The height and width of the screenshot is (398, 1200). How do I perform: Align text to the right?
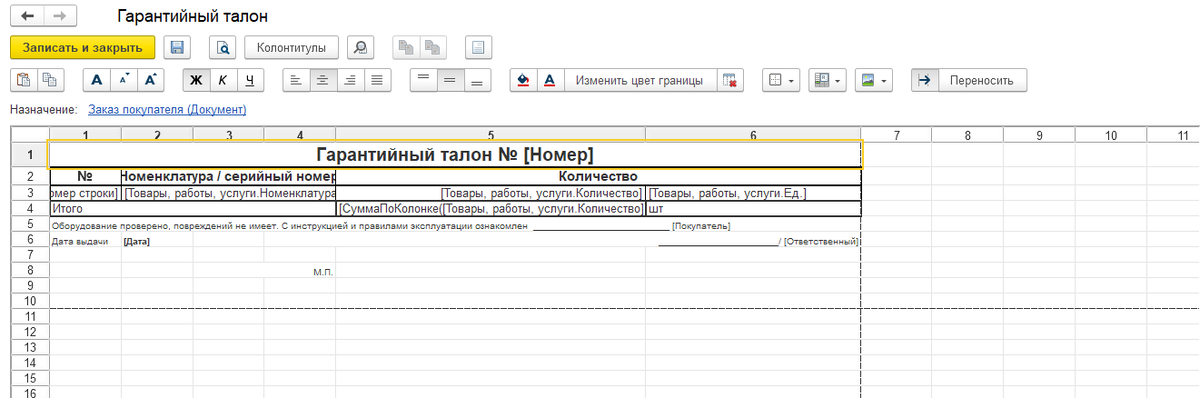point(350,80)
